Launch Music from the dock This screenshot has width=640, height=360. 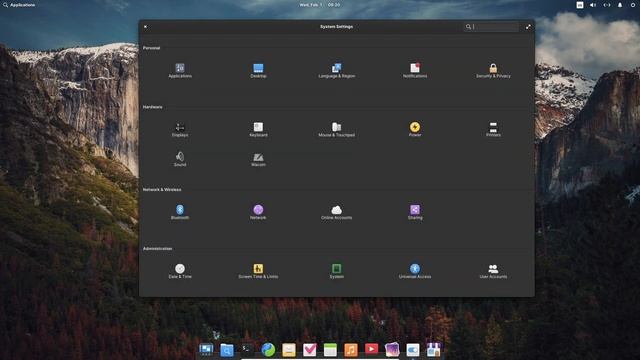tap(351, 349)
